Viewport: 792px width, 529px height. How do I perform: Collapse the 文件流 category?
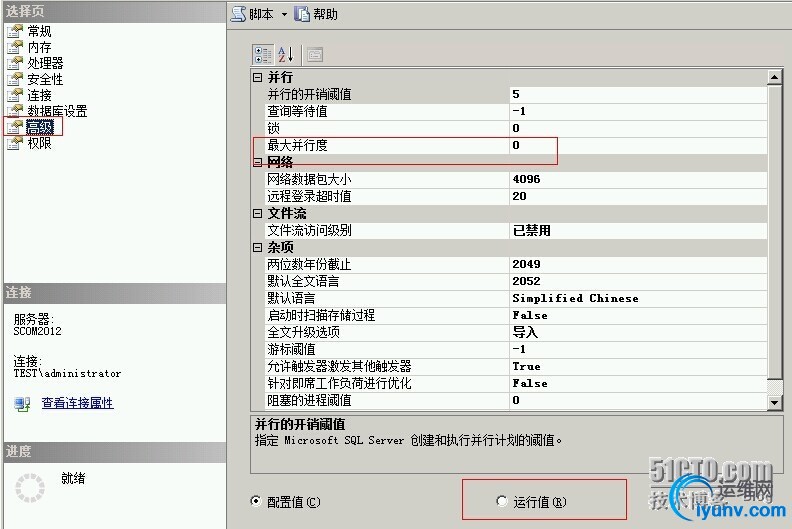(258, 213)
